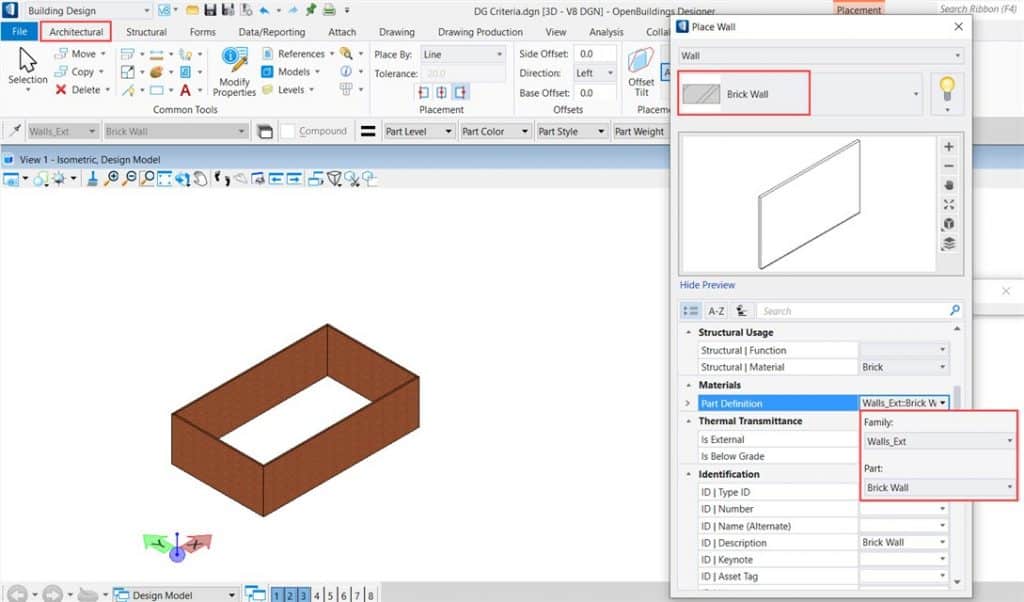The image size is (1024, 602).
Task: Click the pan hand icon beside wall preview
Action: [949, 185]
